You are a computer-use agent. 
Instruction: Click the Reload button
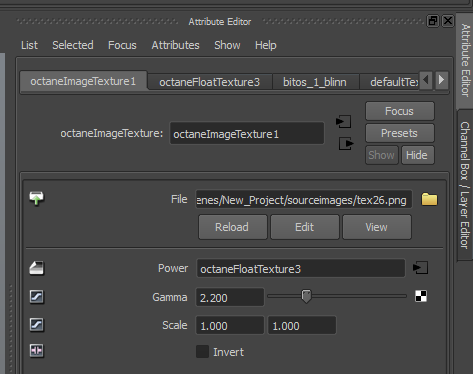[232, 227]
